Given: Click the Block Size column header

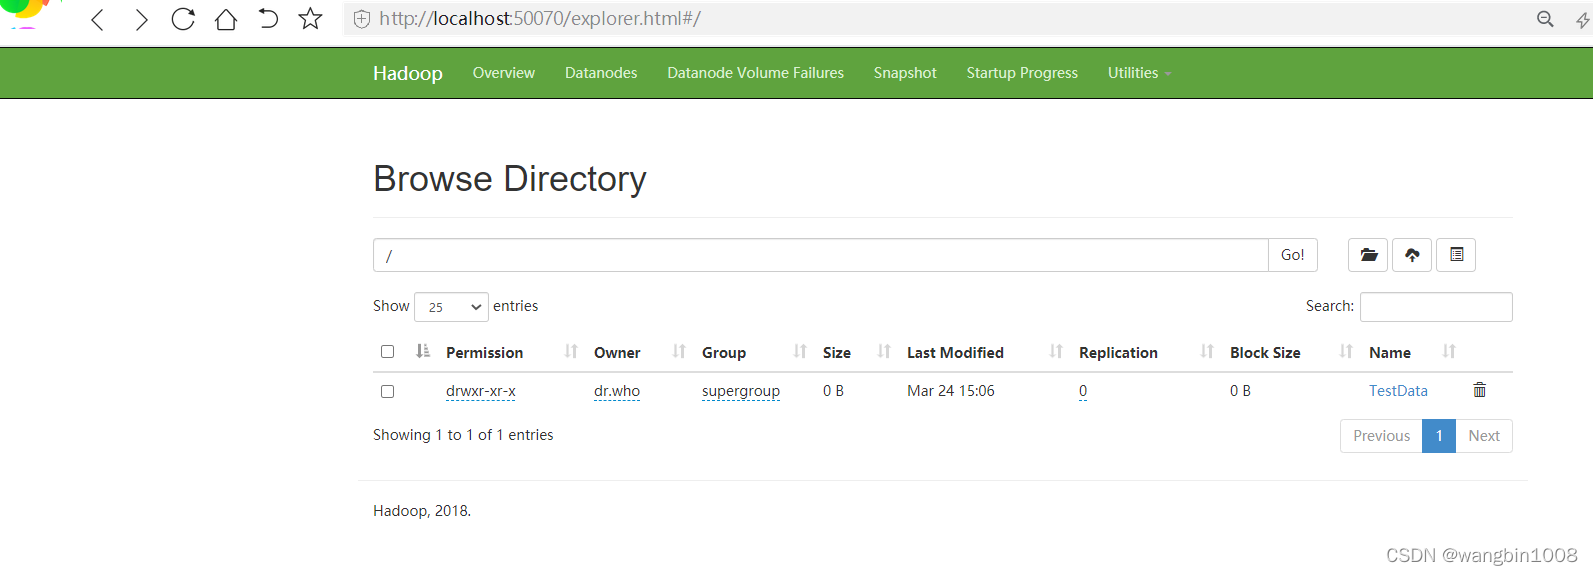Looking at the screenshot, I should tap(1265, 353).
